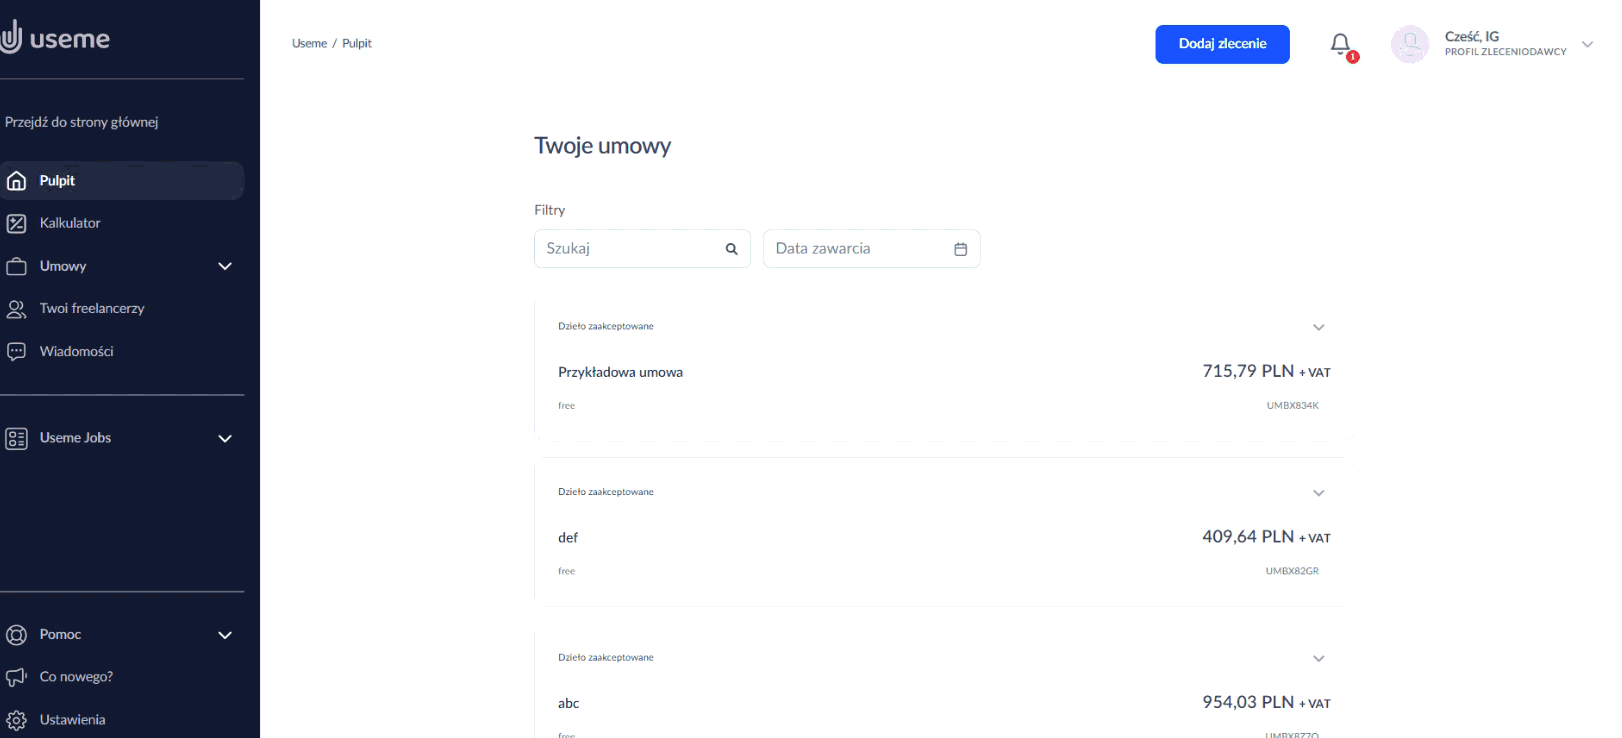This screenshot has height=738, width=1622.
Task: Click into the Szukaj search field
Action: pyautogui.click(x=628, y=249)
